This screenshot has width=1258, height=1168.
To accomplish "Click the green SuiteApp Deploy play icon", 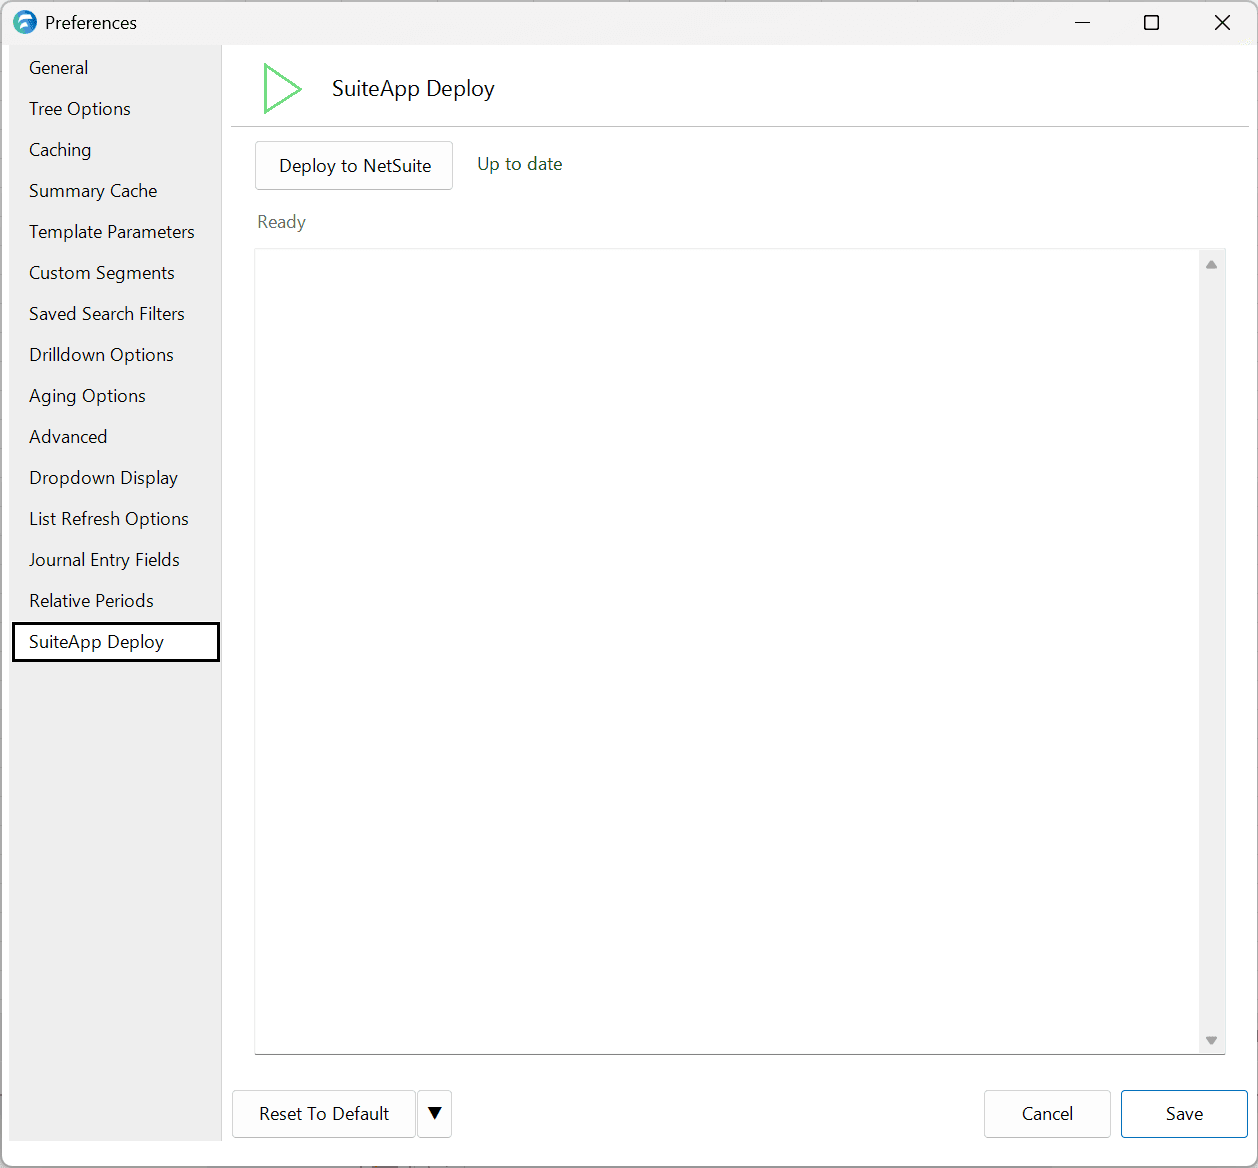I will (x=281, y=88).
